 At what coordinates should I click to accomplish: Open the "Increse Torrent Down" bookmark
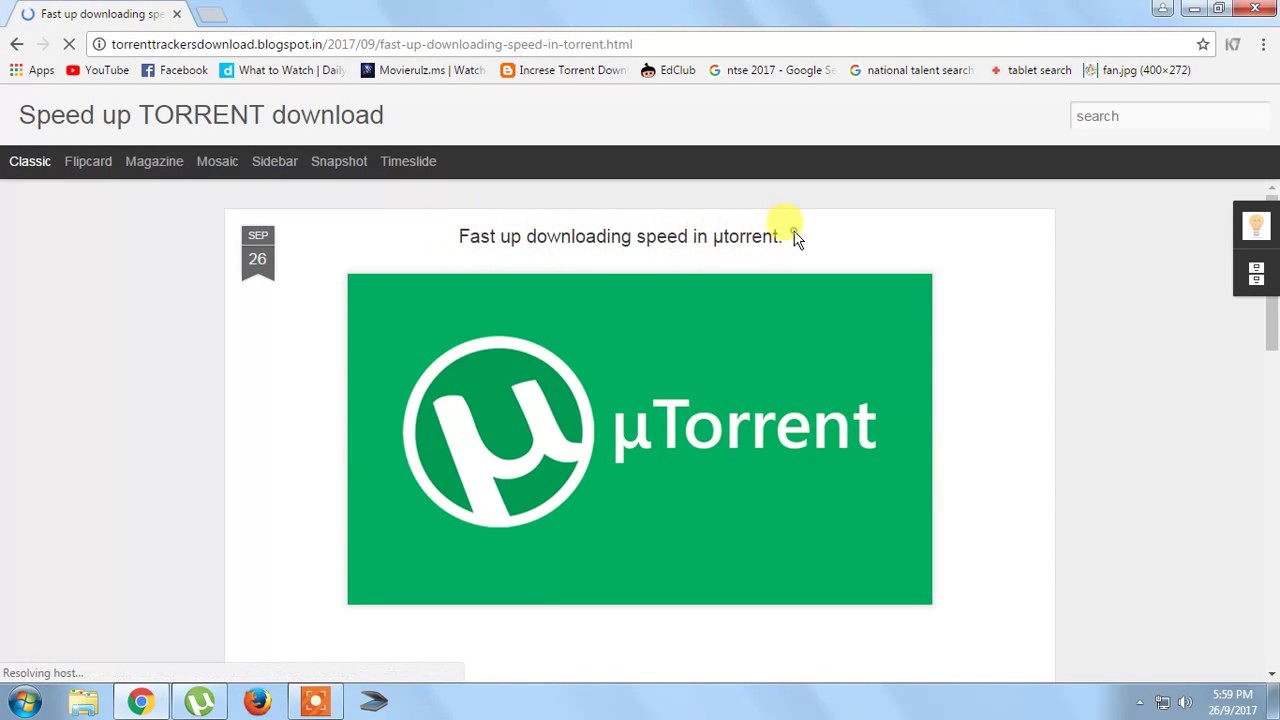pos(563,70)
